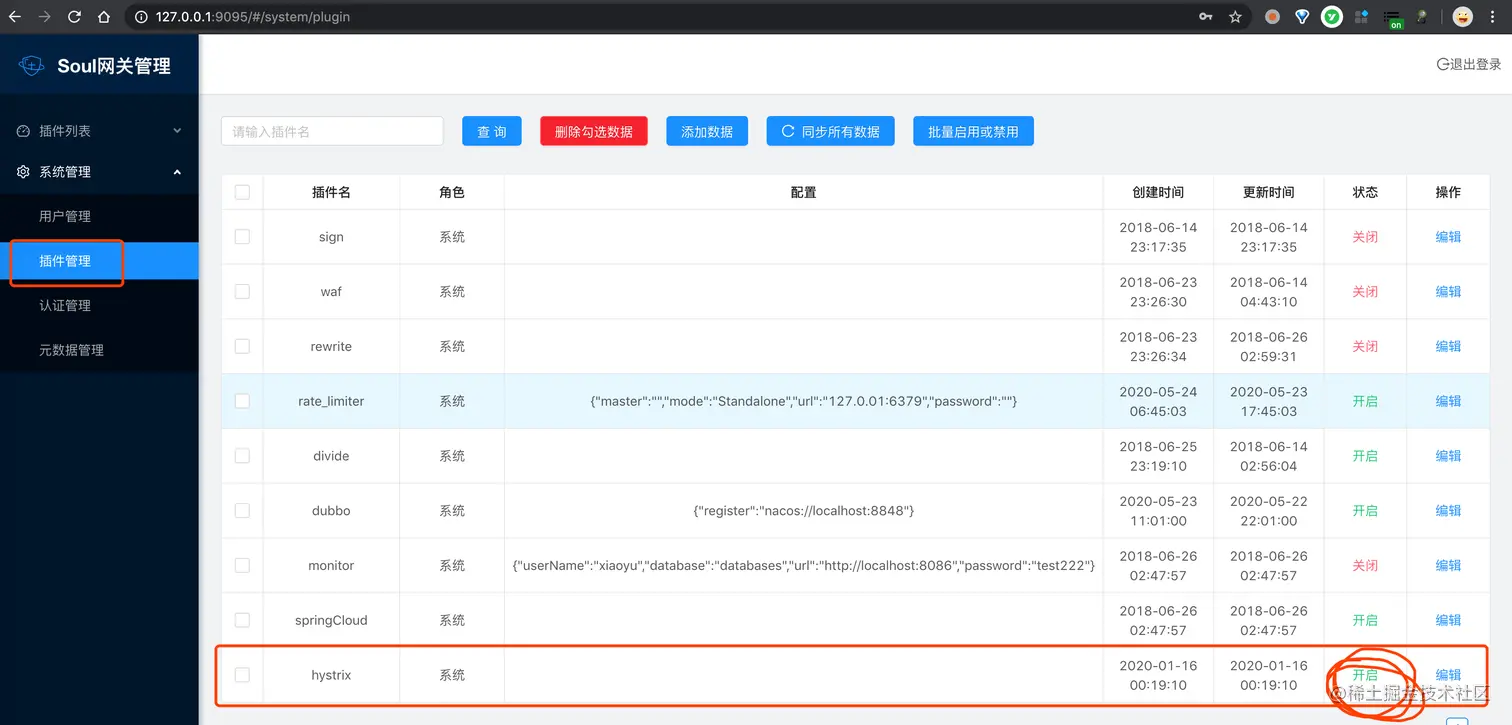
Task: Check the springCloud row checkbox
Action: pos(242,620)
